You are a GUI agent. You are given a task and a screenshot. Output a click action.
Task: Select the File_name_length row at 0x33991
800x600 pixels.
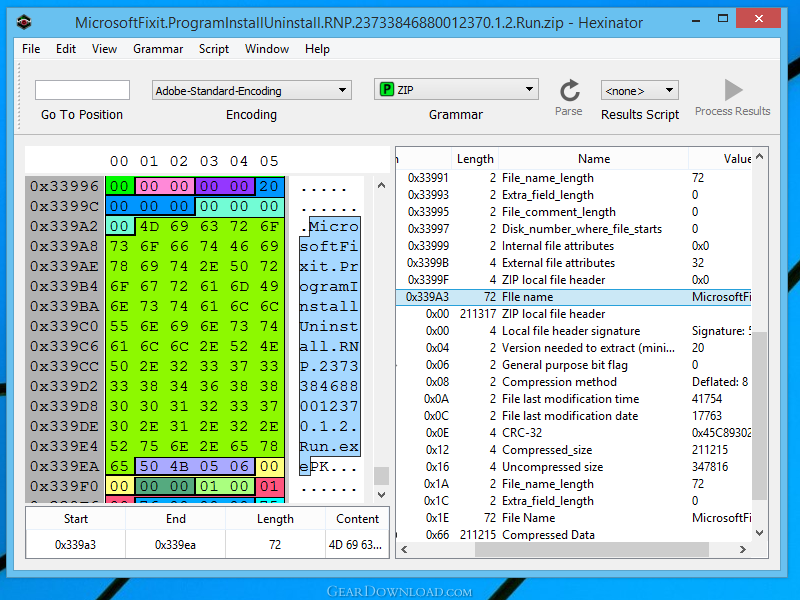tap(573, 178)
